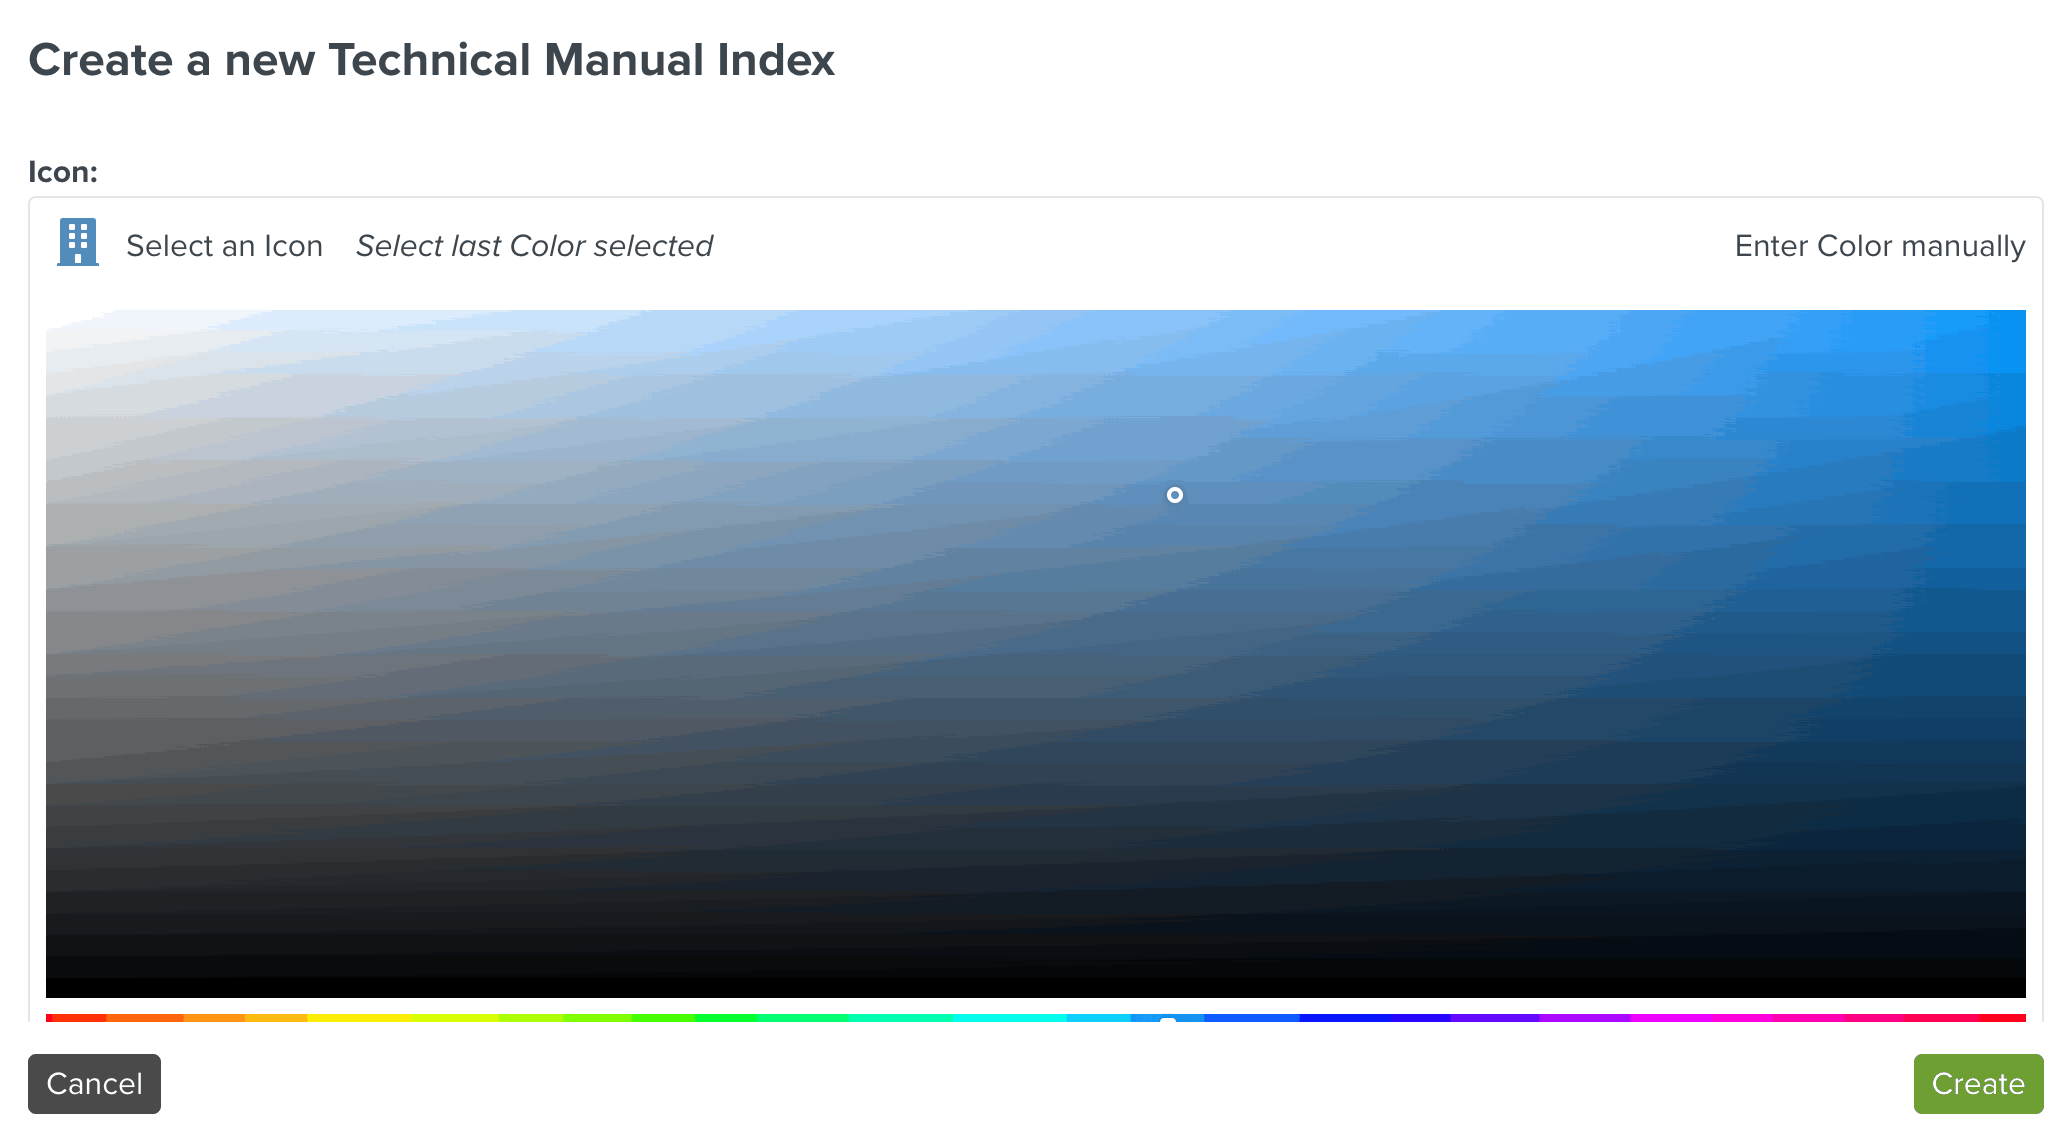This screenshot has height=1140, width=2070.
Task: Click the hue slider white handle
Action: [x=1167, y=1020]
